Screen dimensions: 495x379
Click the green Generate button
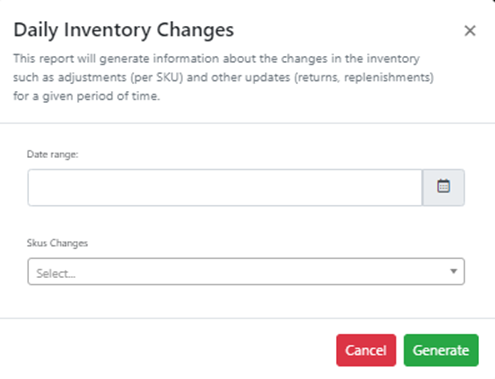(441, 350)
